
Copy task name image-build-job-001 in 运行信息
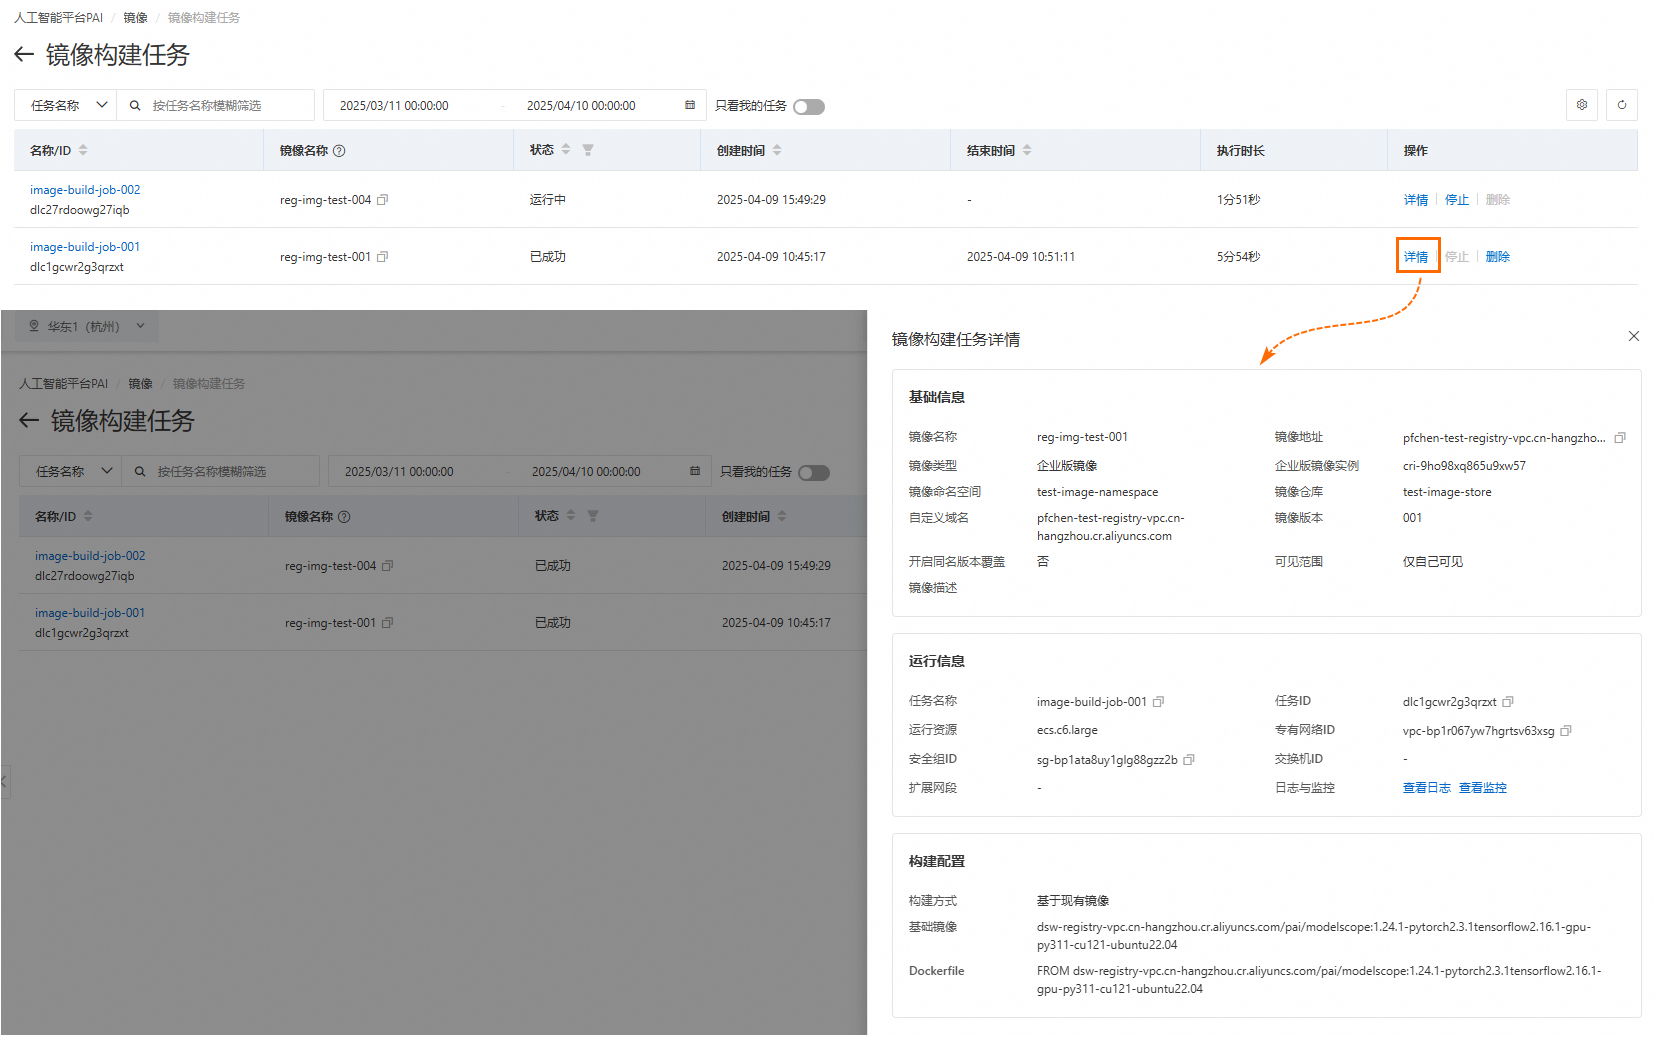[x=1158, y=702]
